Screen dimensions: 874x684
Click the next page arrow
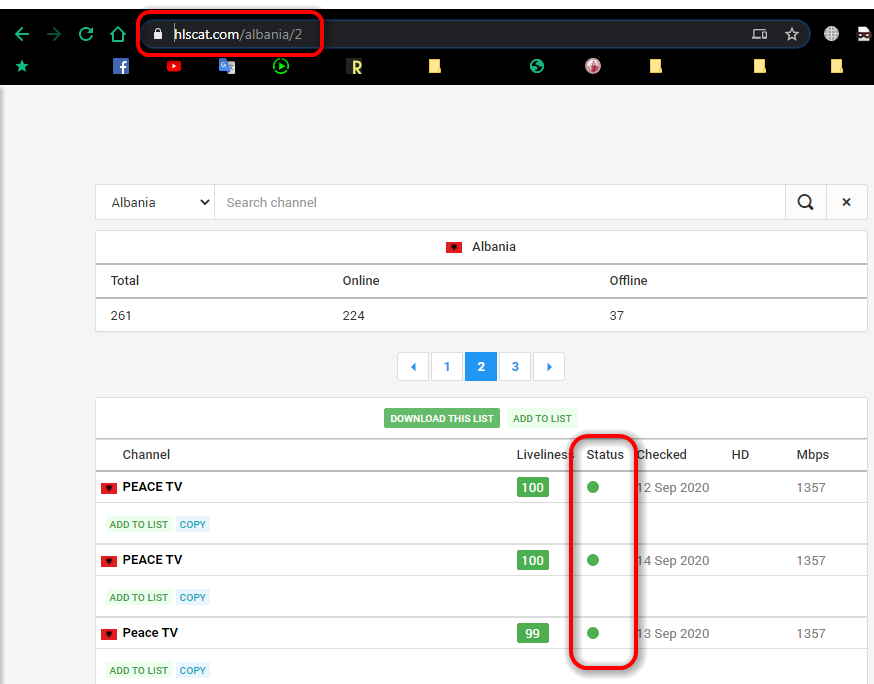[548, 366]
